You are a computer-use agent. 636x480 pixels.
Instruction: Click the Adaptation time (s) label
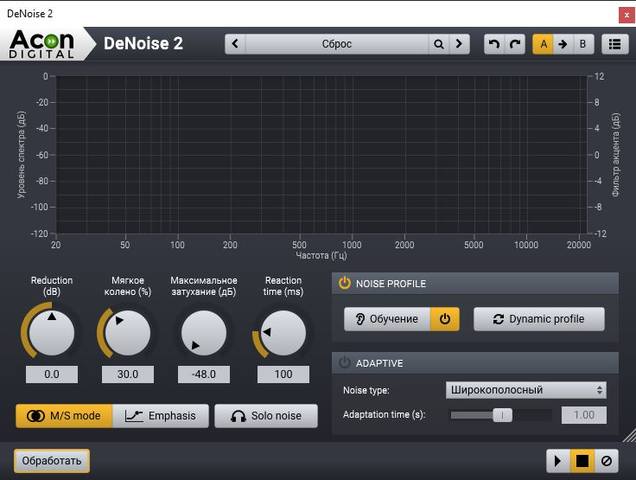tap(384, 415)
